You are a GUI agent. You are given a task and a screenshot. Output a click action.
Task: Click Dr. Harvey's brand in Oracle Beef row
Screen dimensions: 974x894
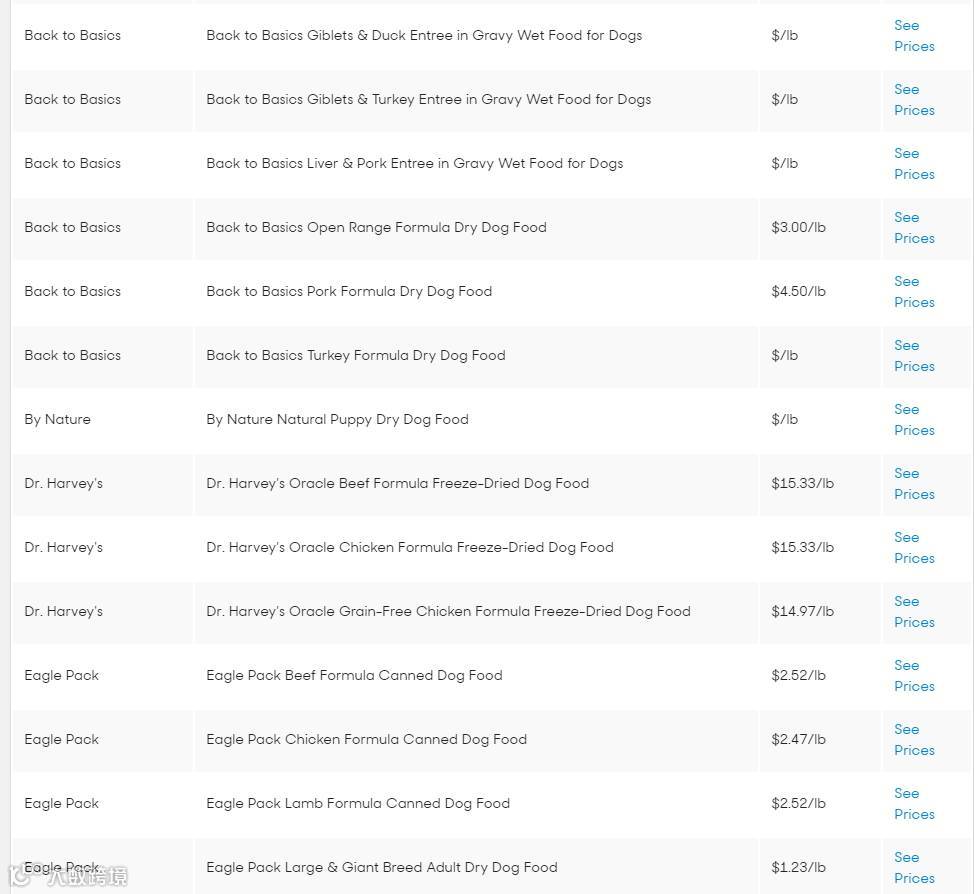tap(63, 483)
